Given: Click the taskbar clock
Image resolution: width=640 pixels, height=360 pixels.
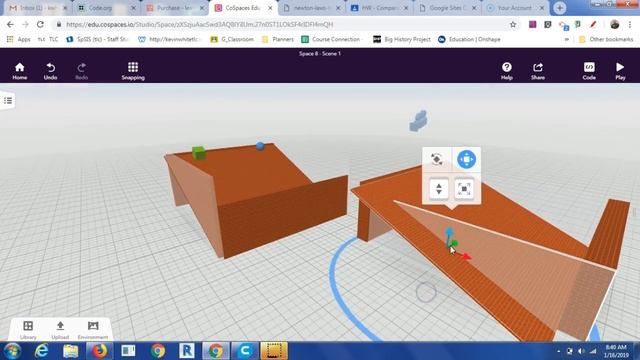Looking at the screenshot, I should [x=616, y=351].
